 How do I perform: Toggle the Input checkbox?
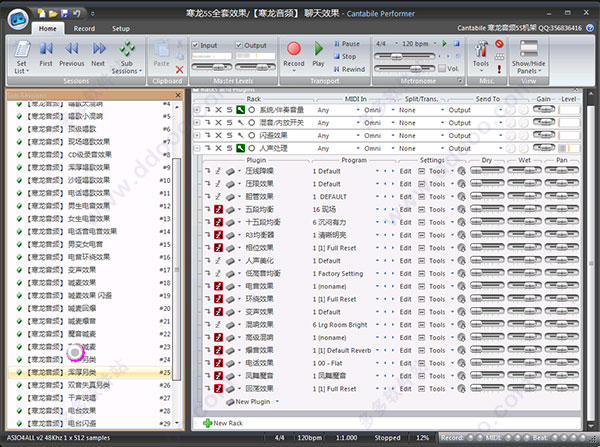pos(195,45)
